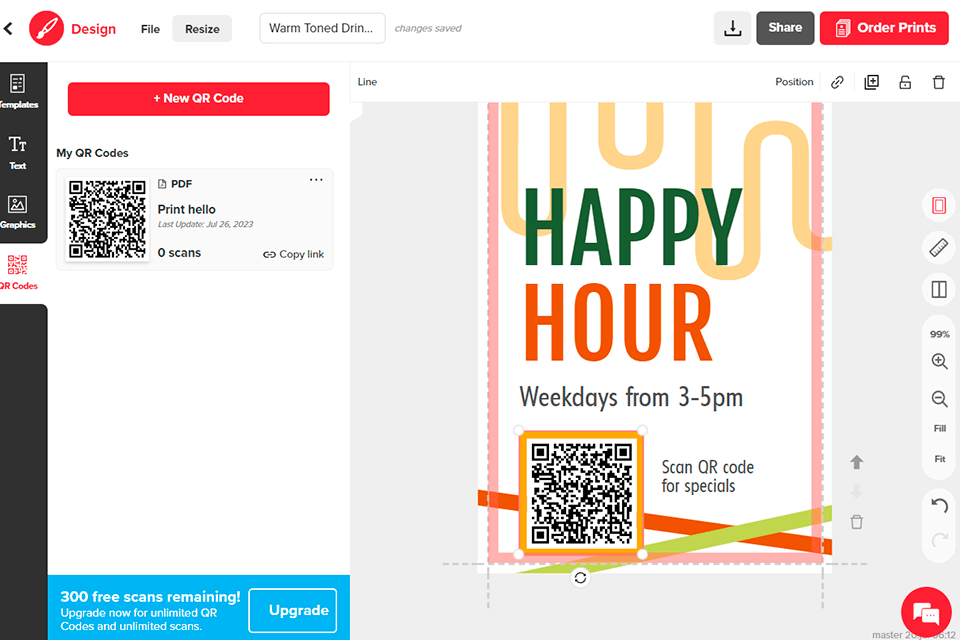Click the Print hello QR code name

[187, 209]
